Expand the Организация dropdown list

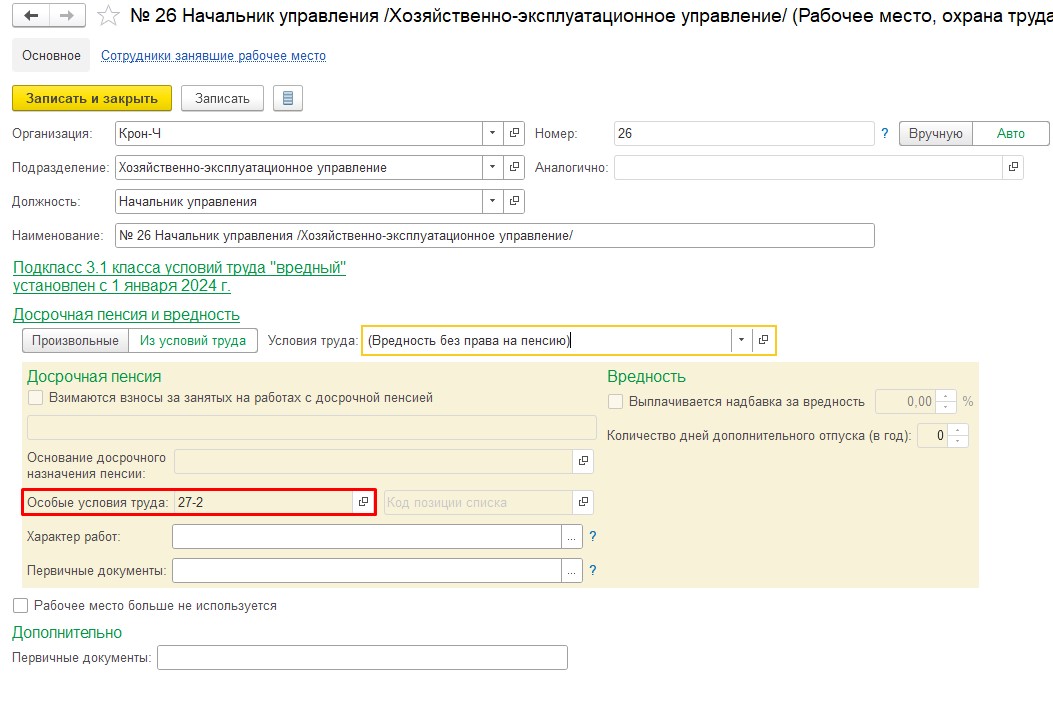(493, 134)
